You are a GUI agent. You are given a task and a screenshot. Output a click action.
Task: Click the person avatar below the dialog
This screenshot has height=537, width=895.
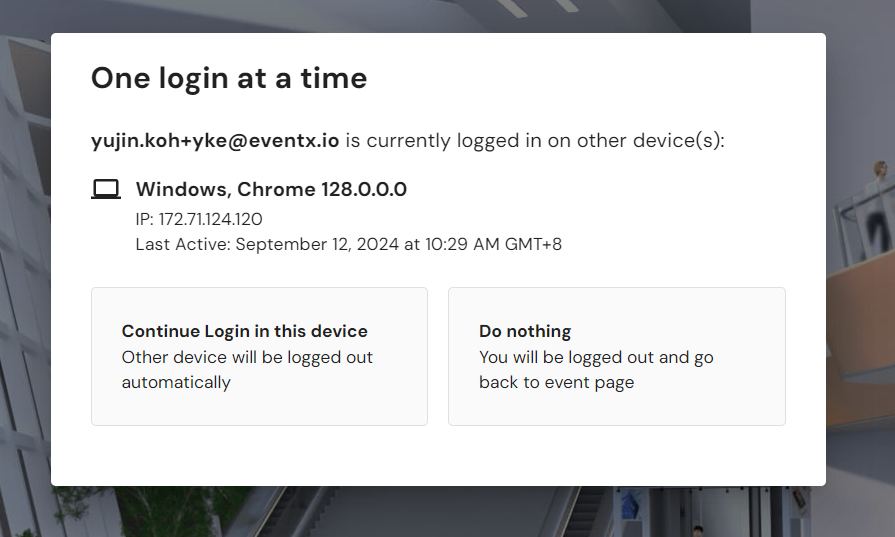point(697,530)
